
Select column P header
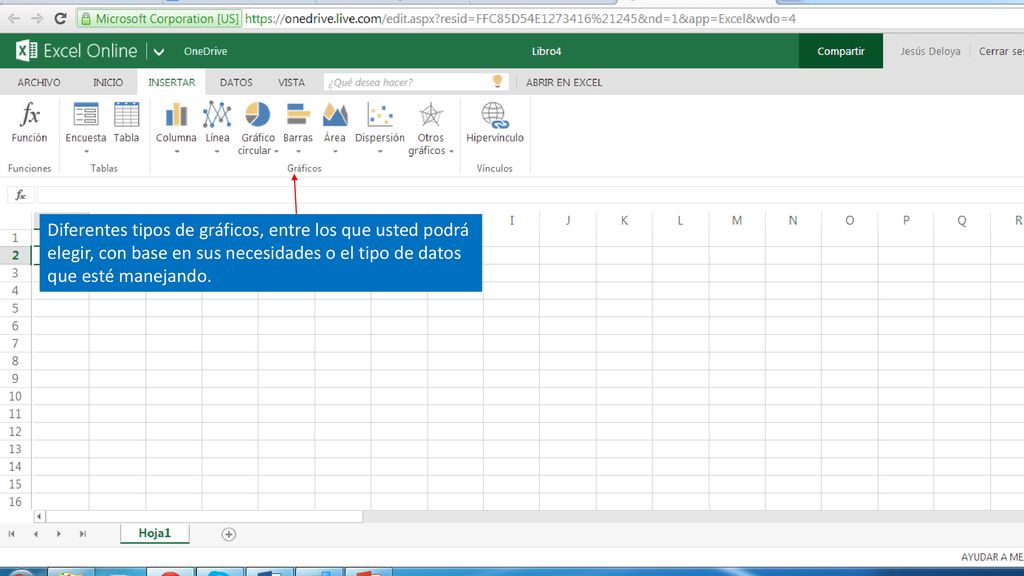click(x=906, y=221)
